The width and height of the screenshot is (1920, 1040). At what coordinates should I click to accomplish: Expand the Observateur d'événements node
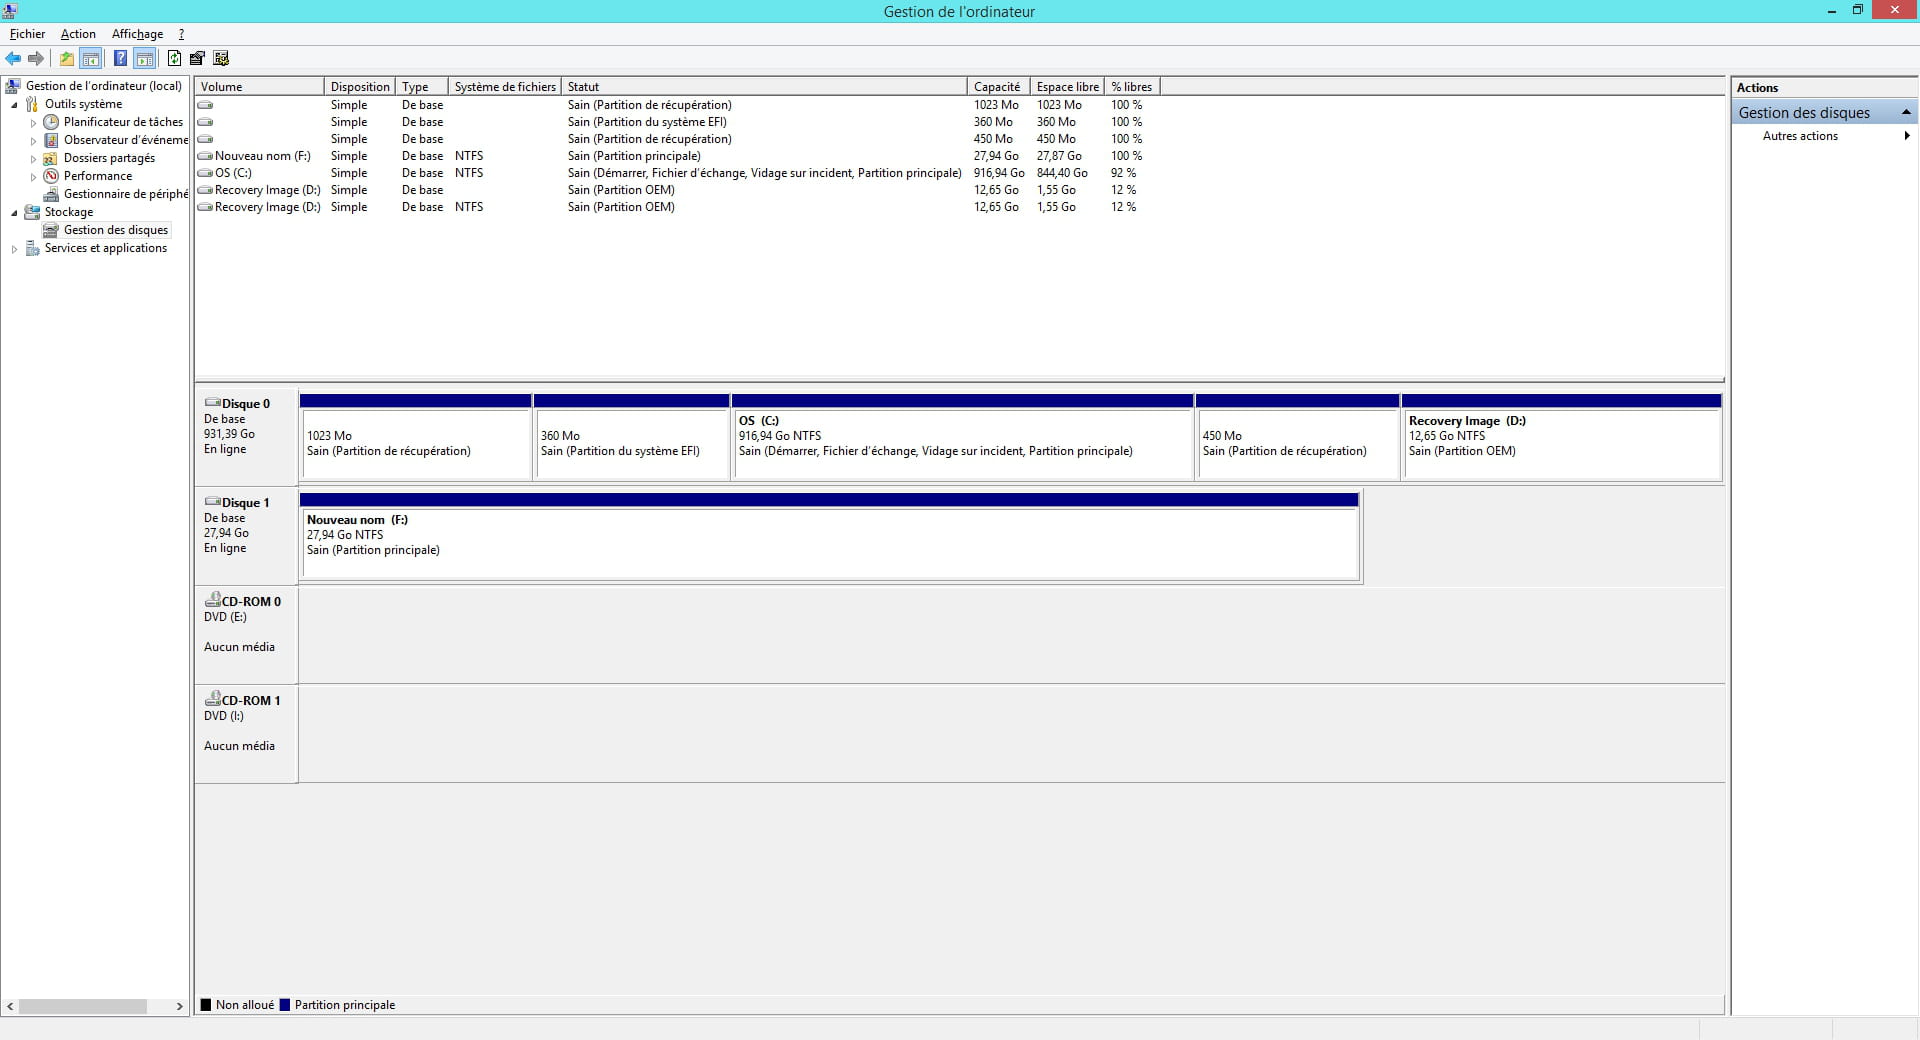click(33, 141)
